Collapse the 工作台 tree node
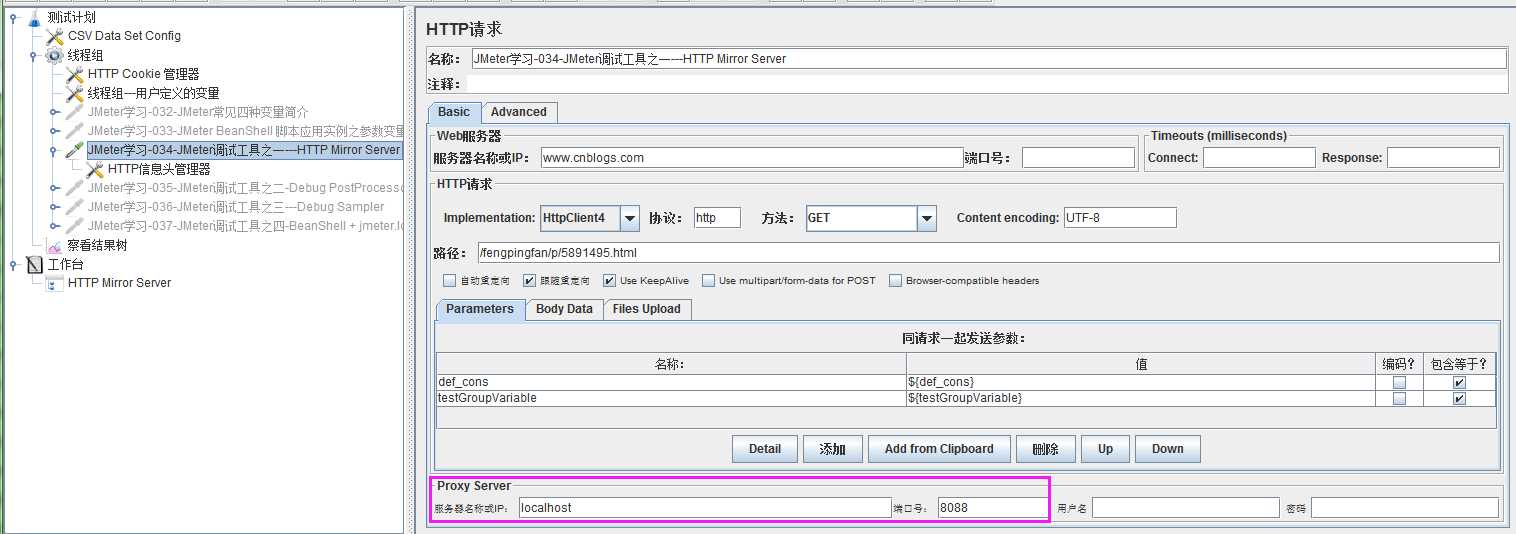The image size is (1516, 534). [13, 264]
